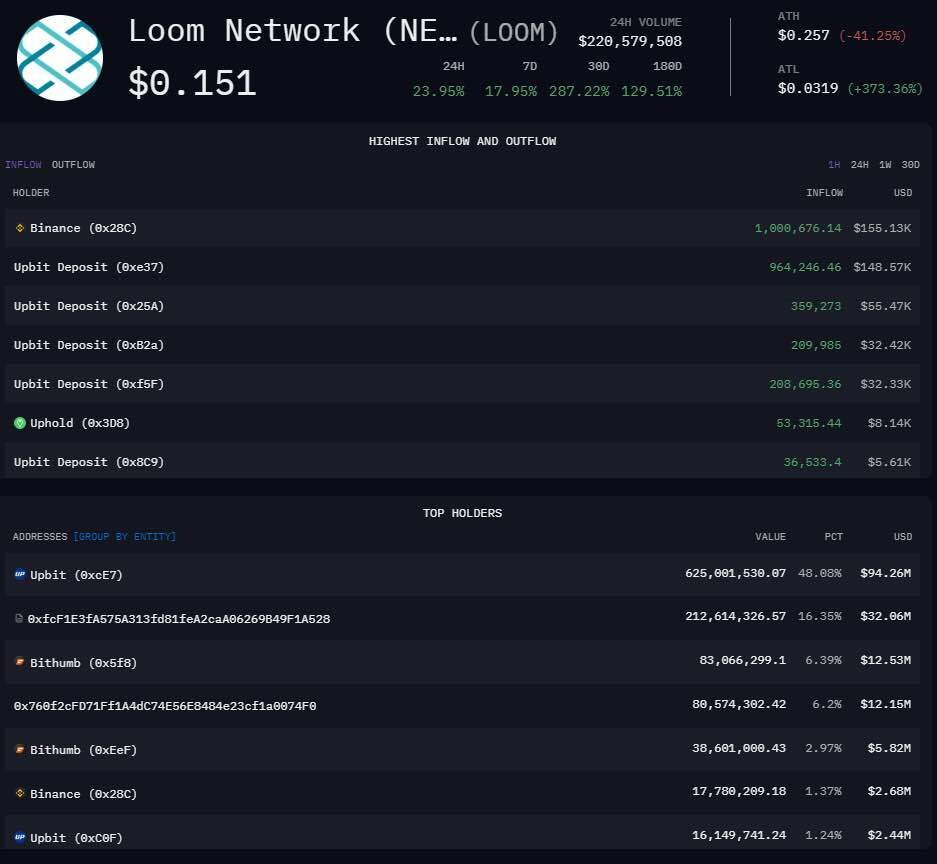Click the Upbit (0xcE7) holder icon
Image resolution: width=937 pixels, height=864 pixels.
(x=19, y=575)
